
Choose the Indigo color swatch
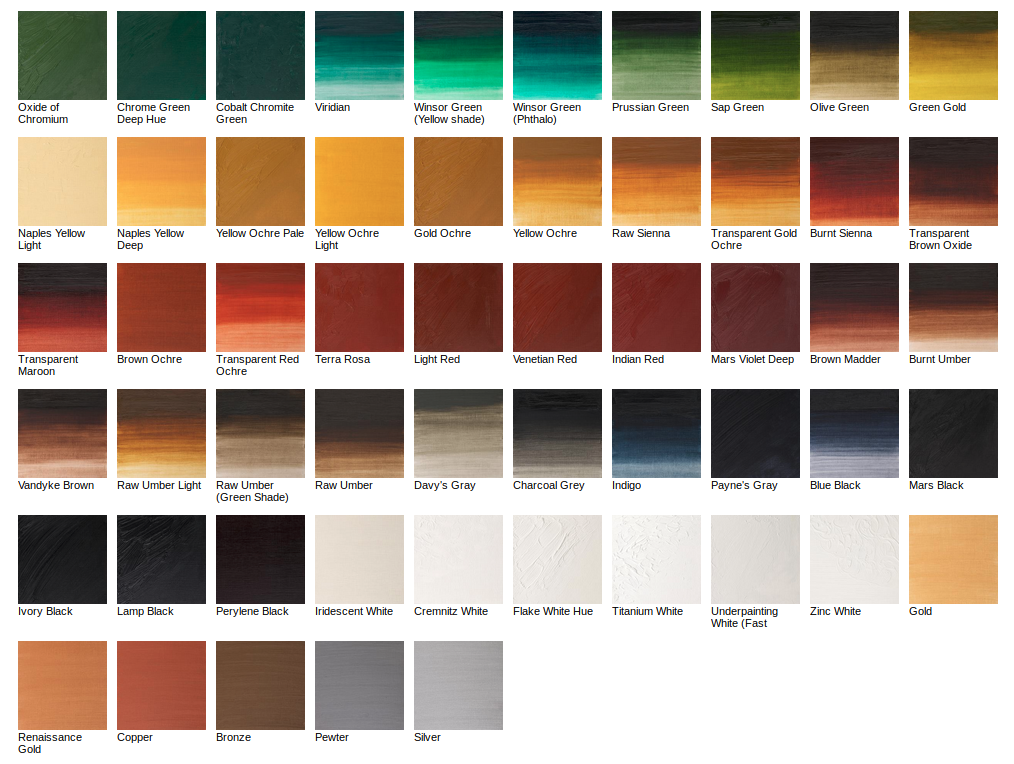pyautogui.click(x=656, y=433)
